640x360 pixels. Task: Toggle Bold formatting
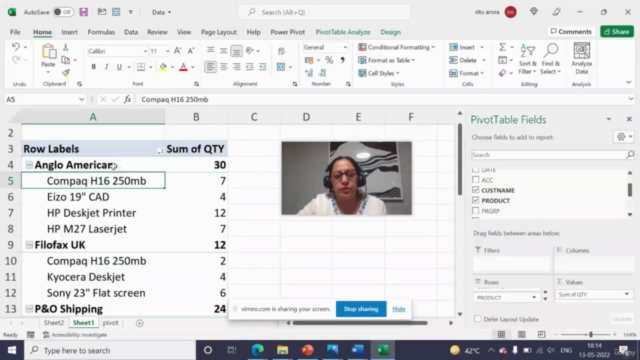93,67
